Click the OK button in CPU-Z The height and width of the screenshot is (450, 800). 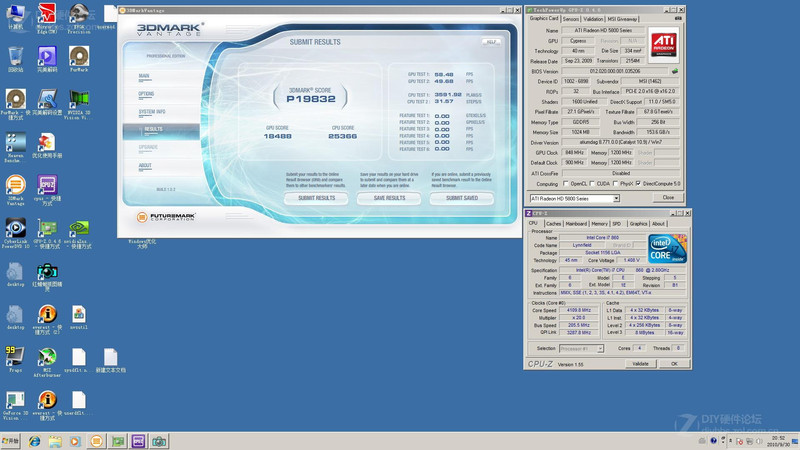pos(674,364)
